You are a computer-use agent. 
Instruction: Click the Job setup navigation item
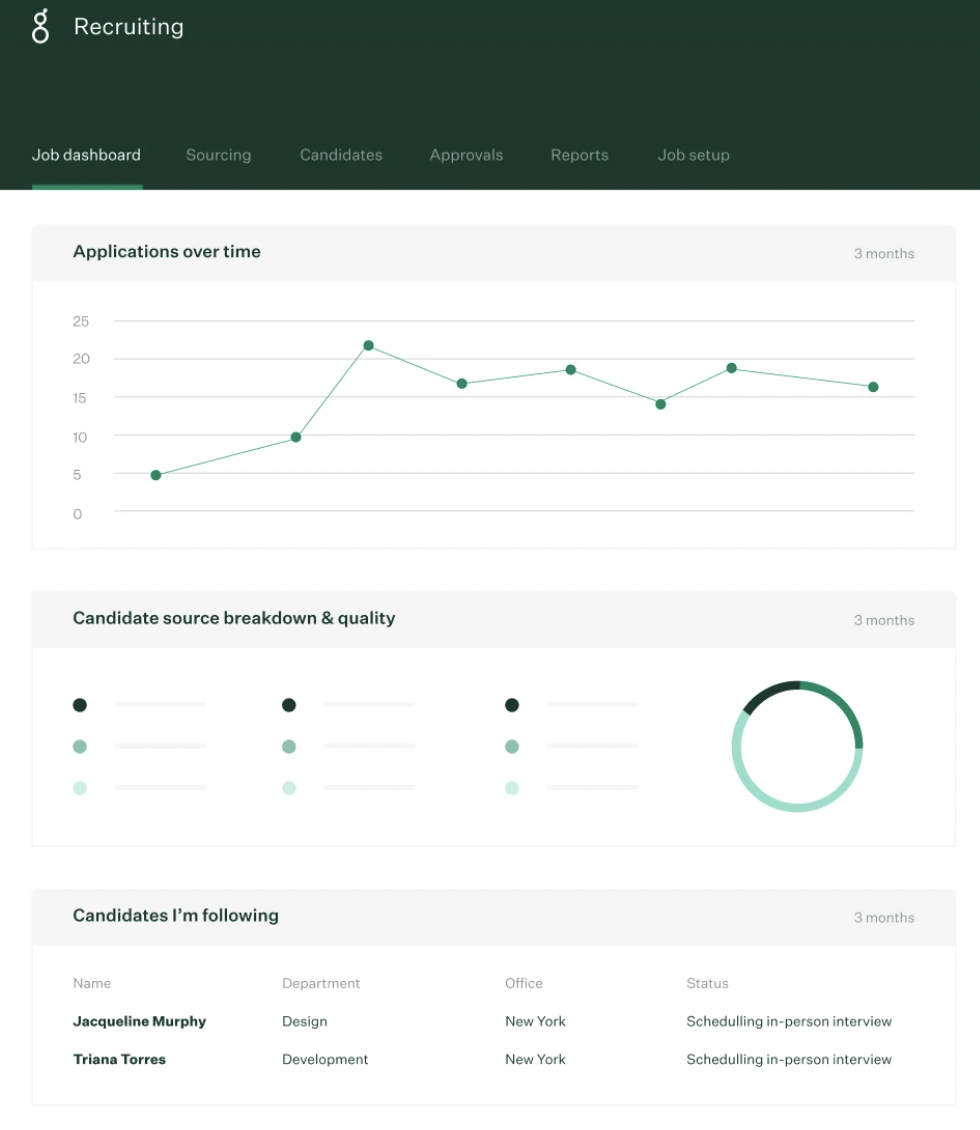tap(693, 155)
